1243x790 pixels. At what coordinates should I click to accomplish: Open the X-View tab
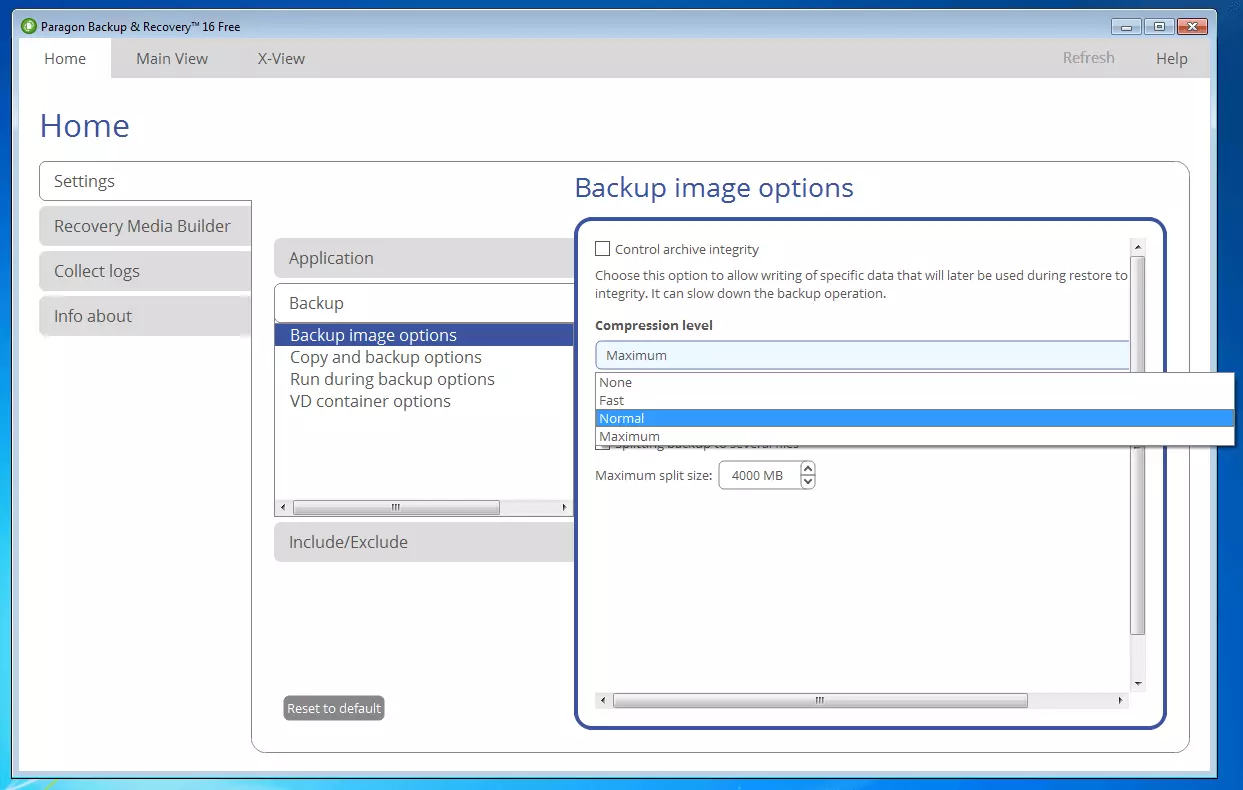click(x=281, y=59)
